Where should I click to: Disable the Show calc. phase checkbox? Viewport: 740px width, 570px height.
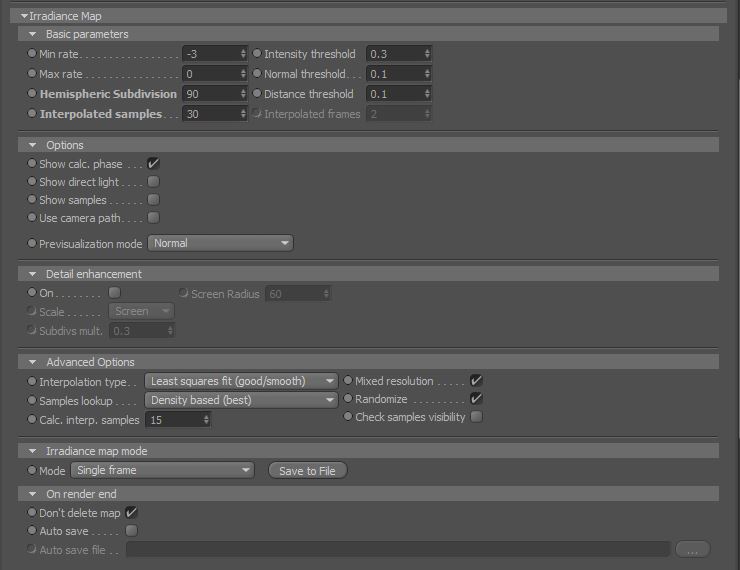(153, 164)
